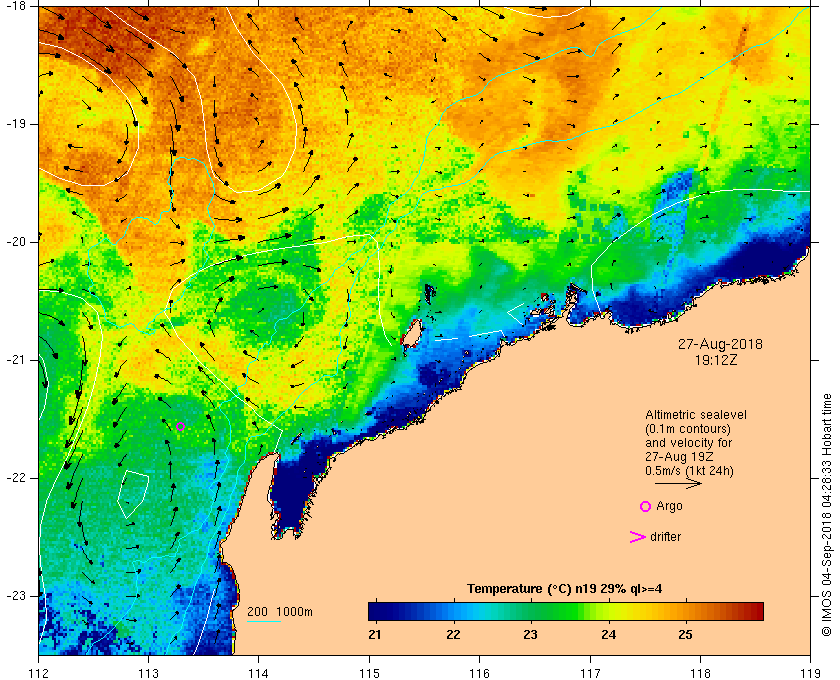
Task: Click the '200 1000m' depth label
Action: pyautogui.click(x=280, y=612)
